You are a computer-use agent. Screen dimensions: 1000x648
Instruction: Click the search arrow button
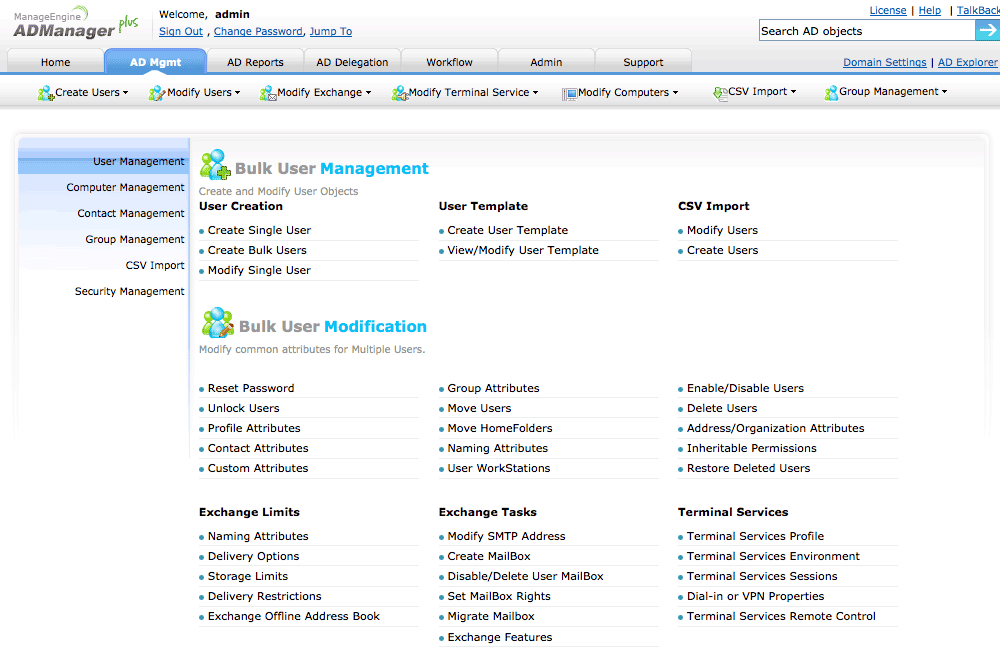click(x=987, y=30)
